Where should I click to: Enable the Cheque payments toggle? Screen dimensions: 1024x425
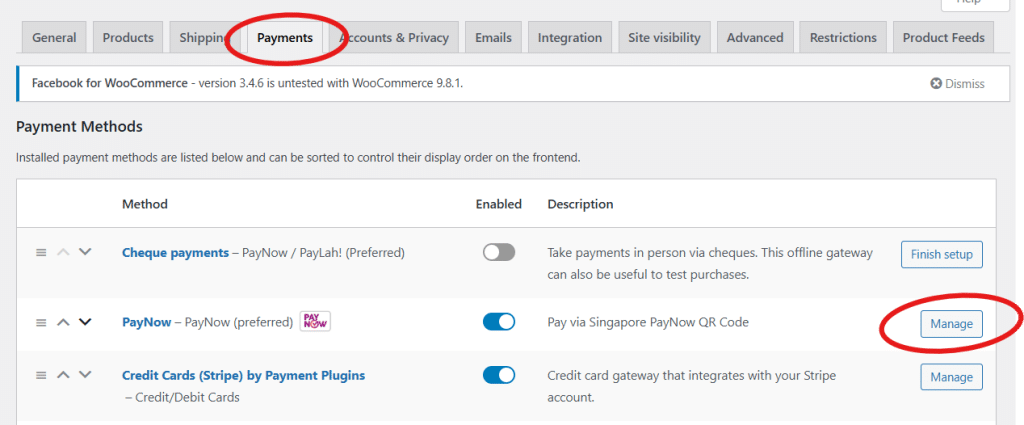(x=498, y=253)
